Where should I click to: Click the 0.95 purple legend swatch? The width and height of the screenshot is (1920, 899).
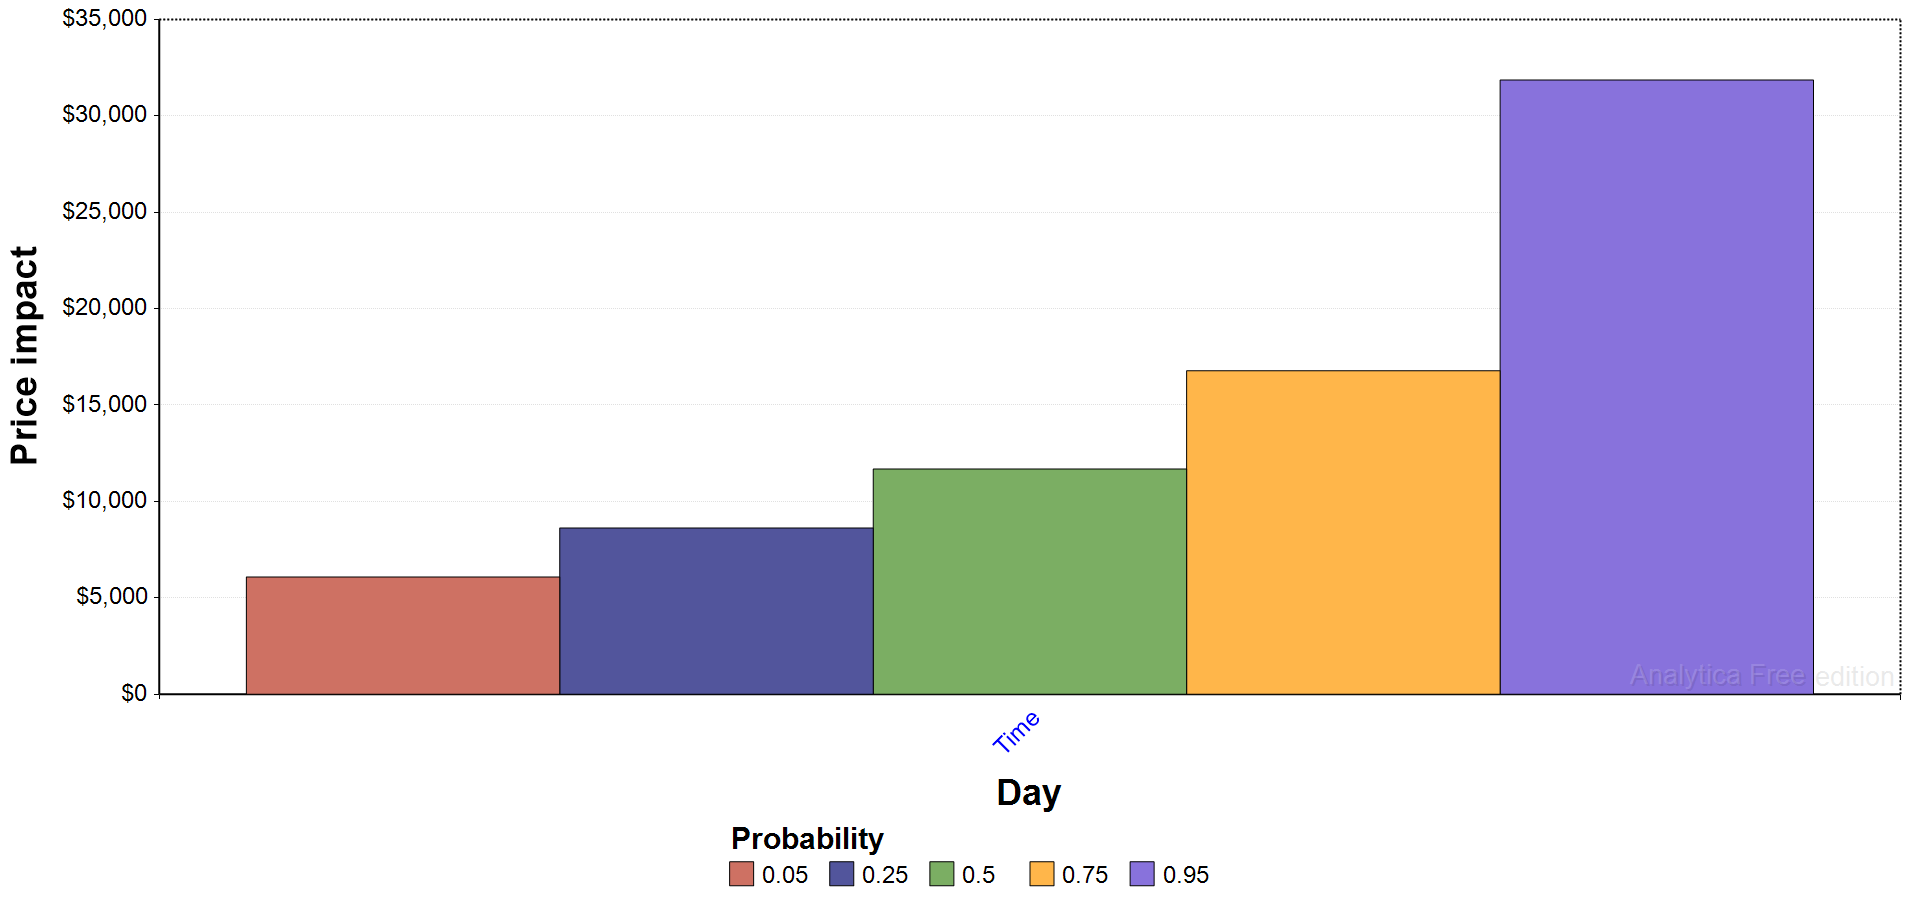(x=1141, y=874)
